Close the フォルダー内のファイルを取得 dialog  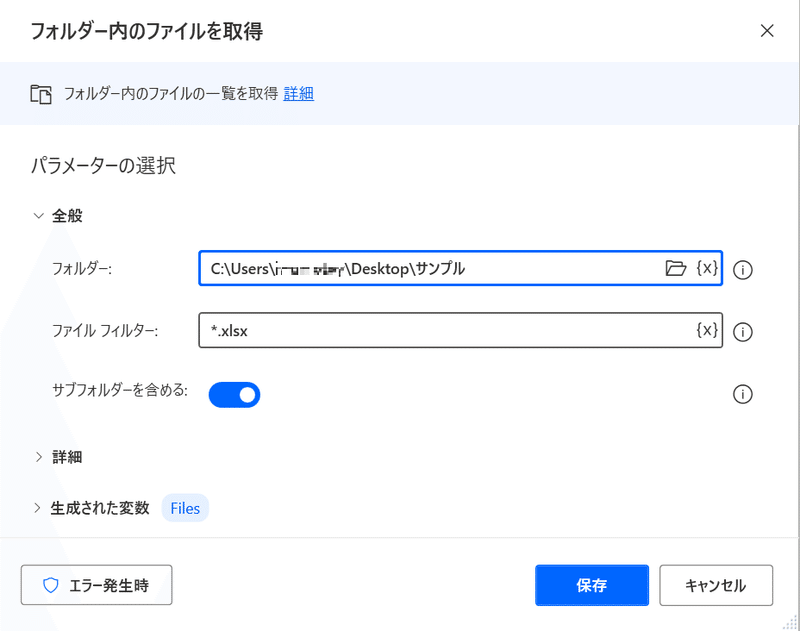[x=767, y=31]
